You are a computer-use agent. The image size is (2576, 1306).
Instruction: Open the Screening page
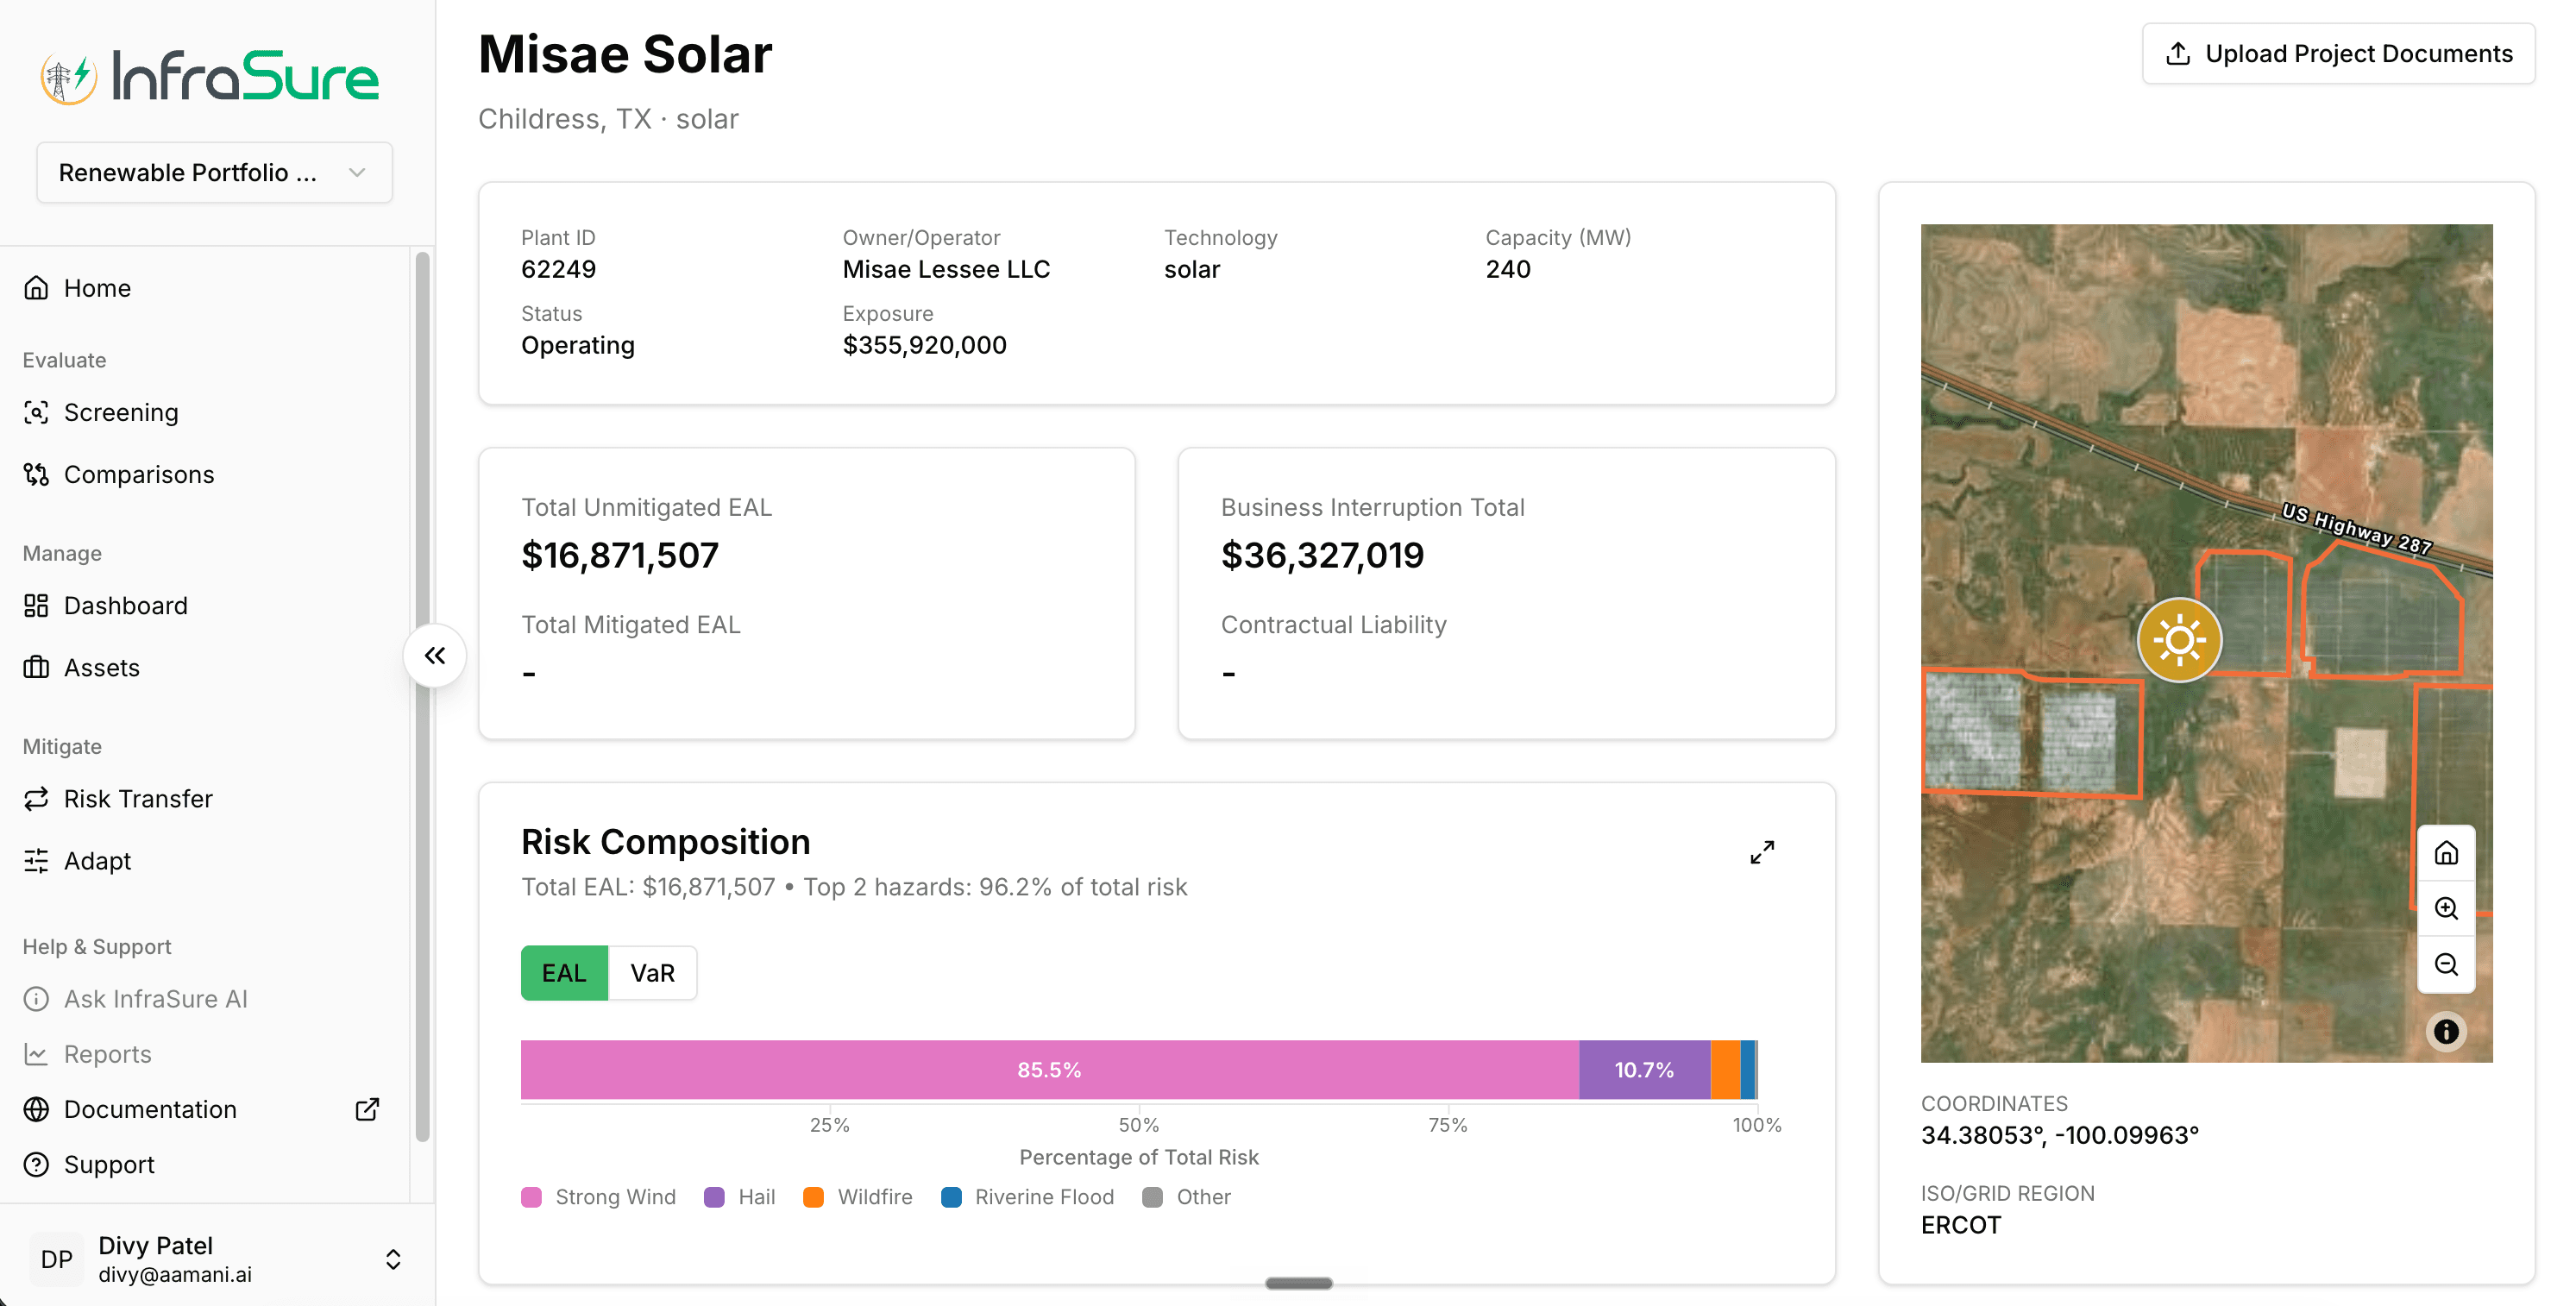point(121,412)
